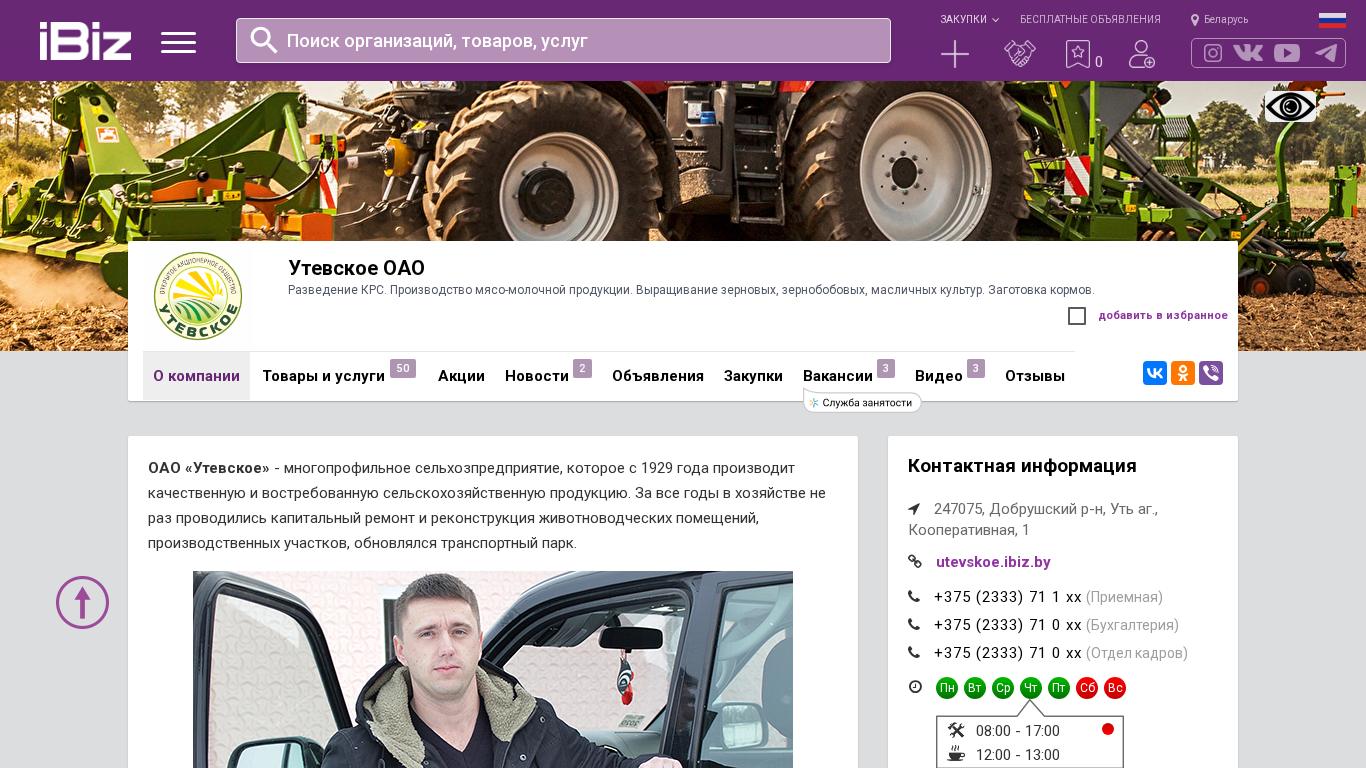This screenshot has height=768, width=1366.
Task: Select Tuesday (Вт) schedule day
Action: (x=975, y=688)
